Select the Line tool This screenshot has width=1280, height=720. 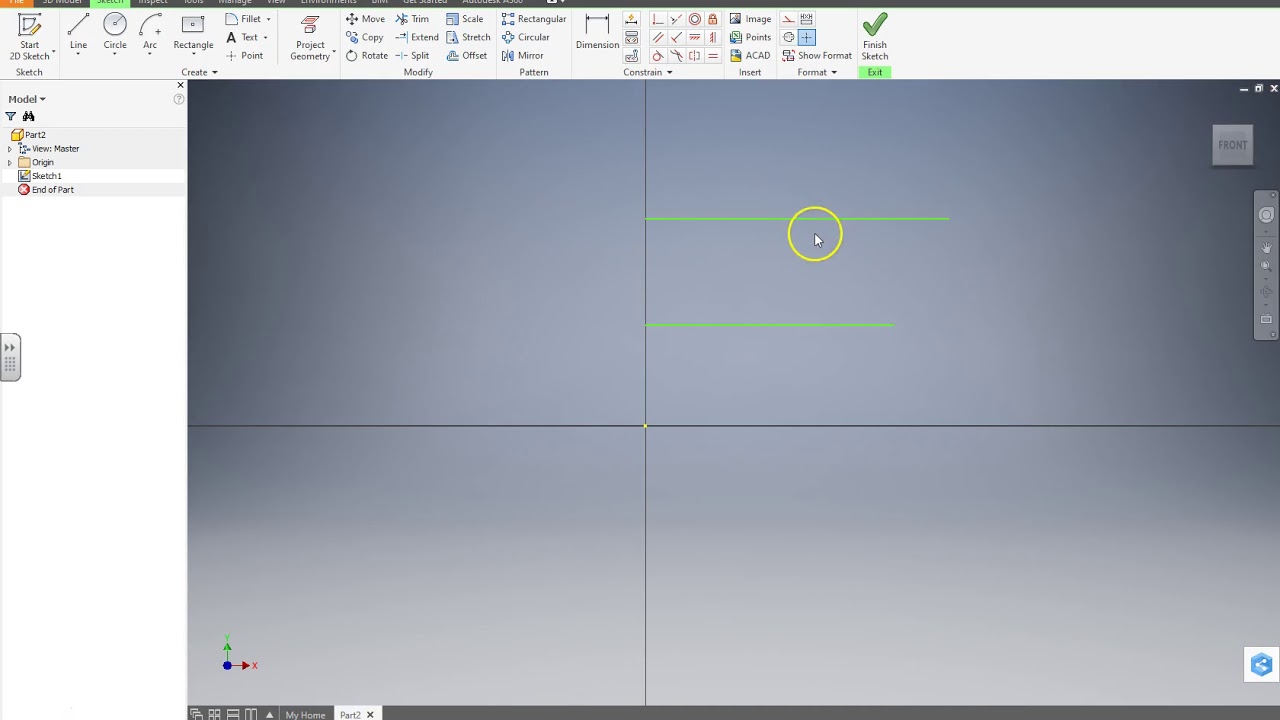(78, 30)
